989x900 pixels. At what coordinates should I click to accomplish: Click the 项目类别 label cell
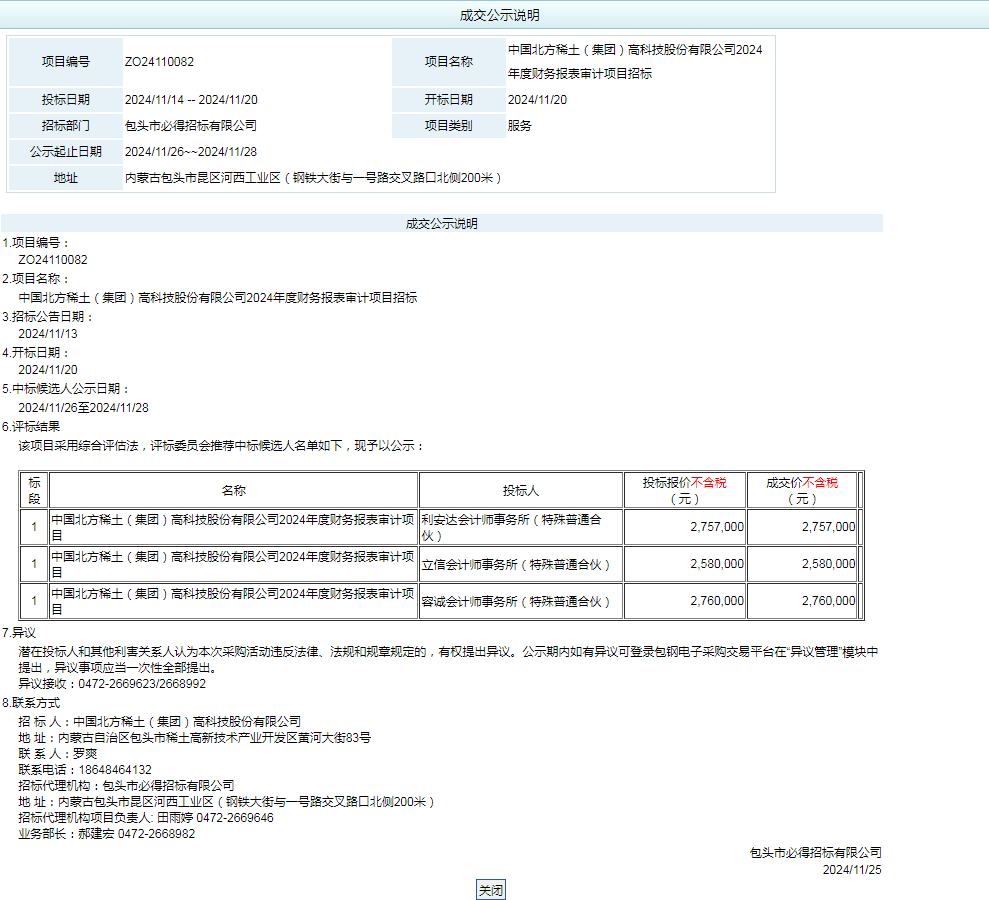[448, 126]
